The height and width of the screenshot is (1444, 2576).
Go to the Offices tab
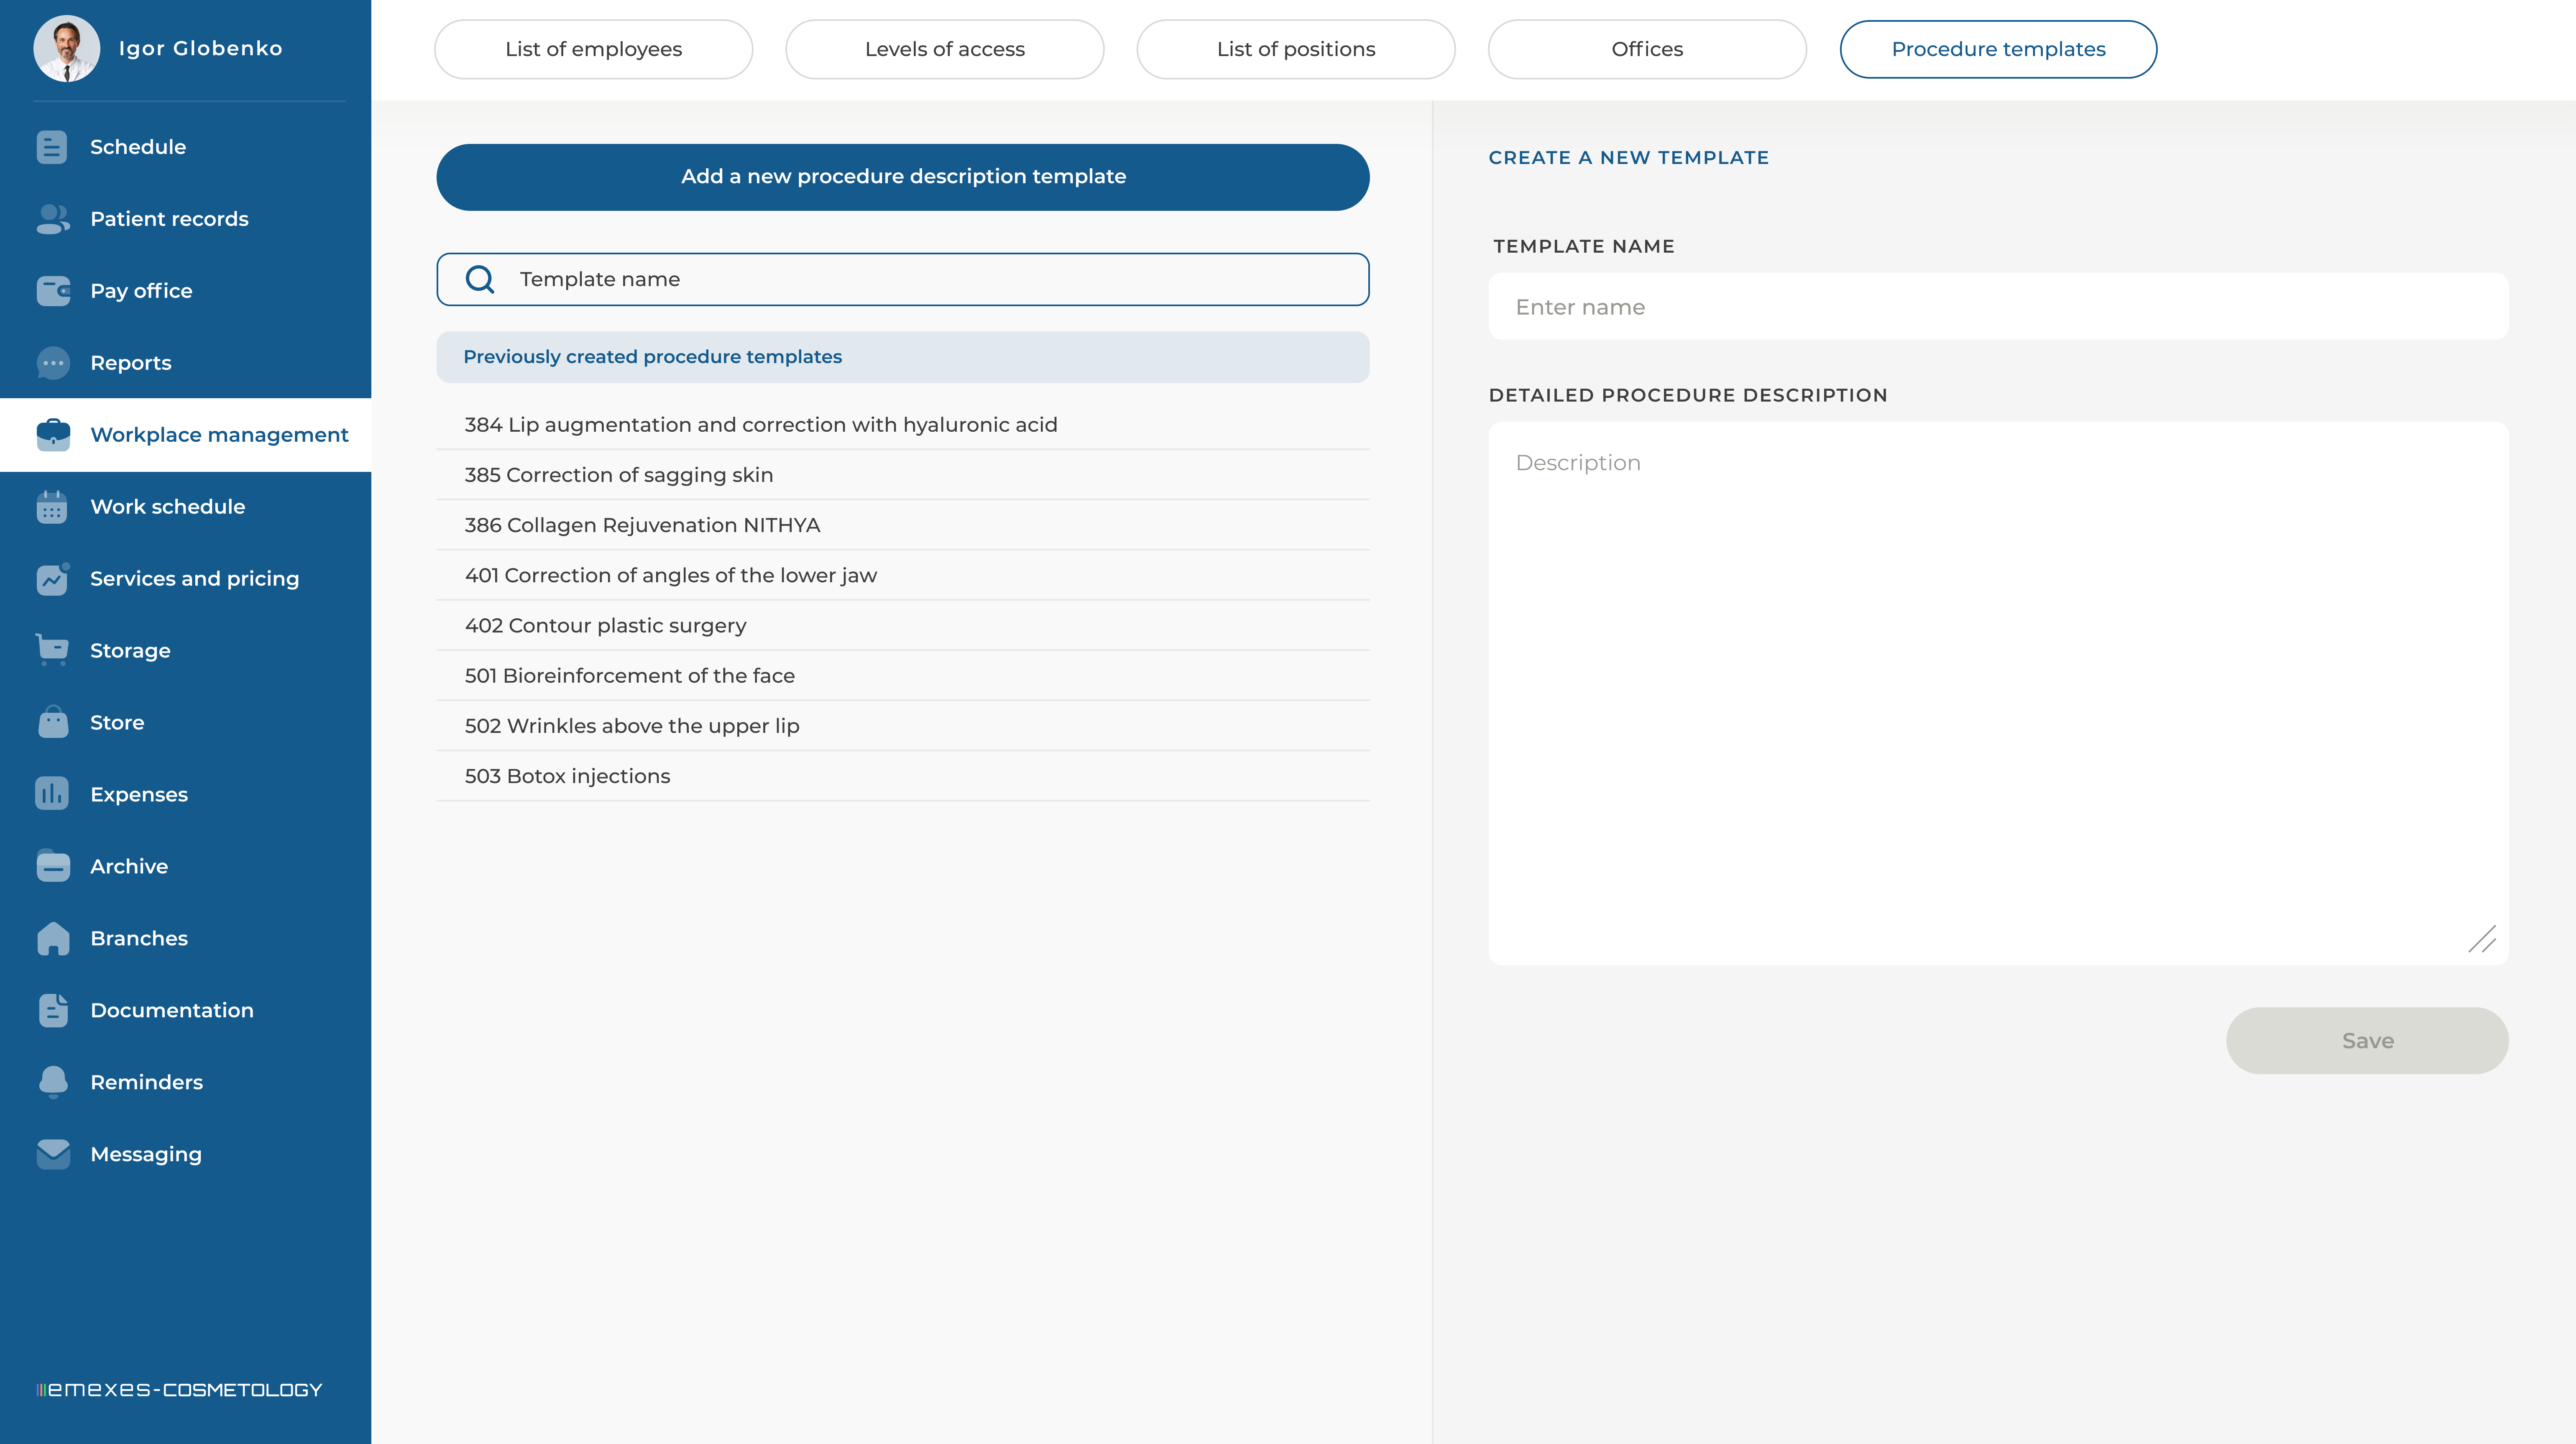[x=1646, y=49]
